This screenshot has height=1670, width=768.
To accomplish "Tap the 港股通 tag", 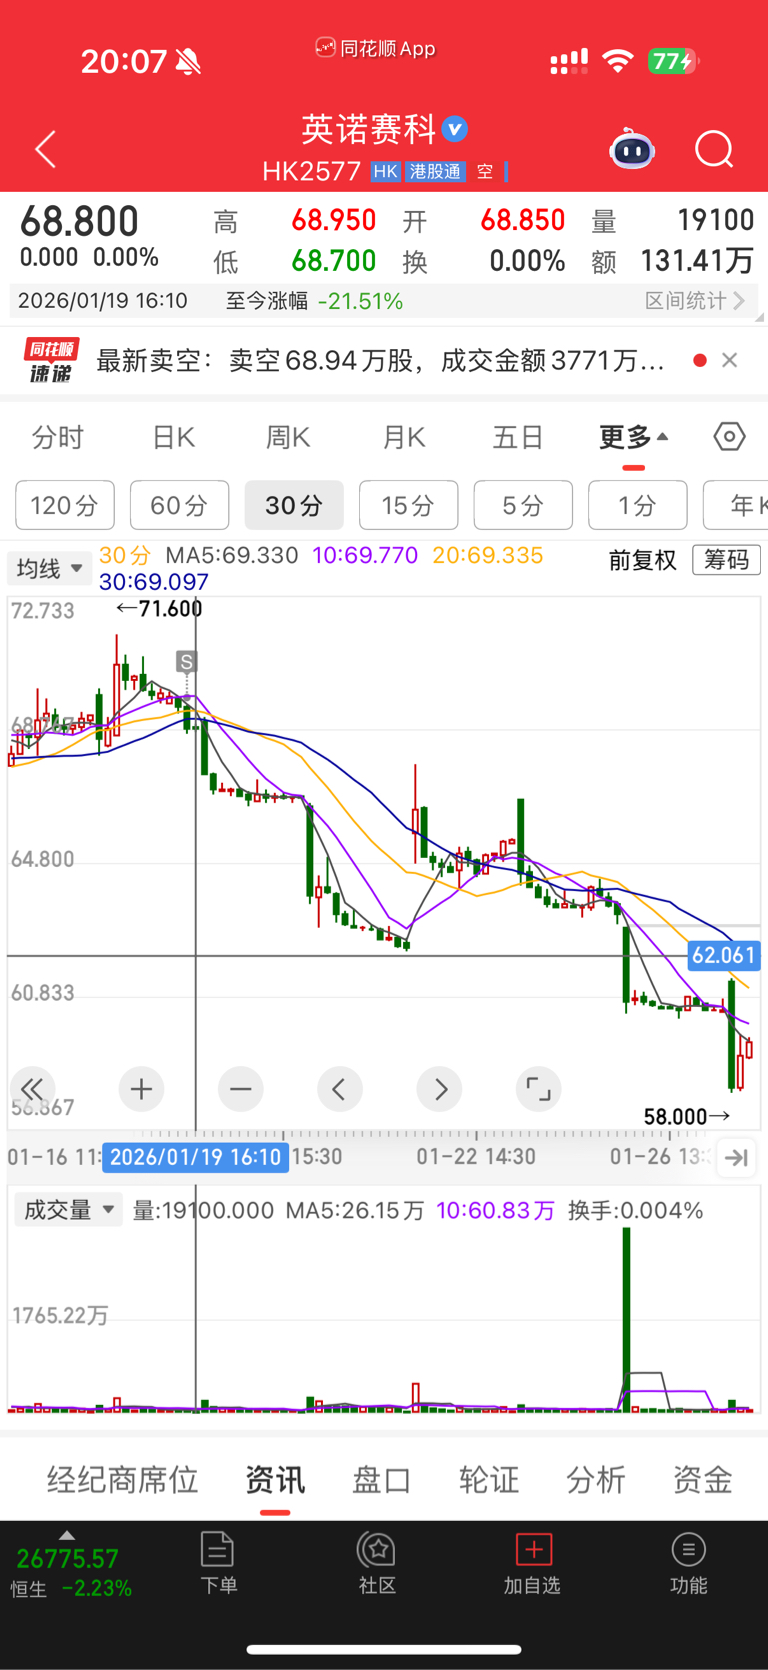I will point(435,172).
